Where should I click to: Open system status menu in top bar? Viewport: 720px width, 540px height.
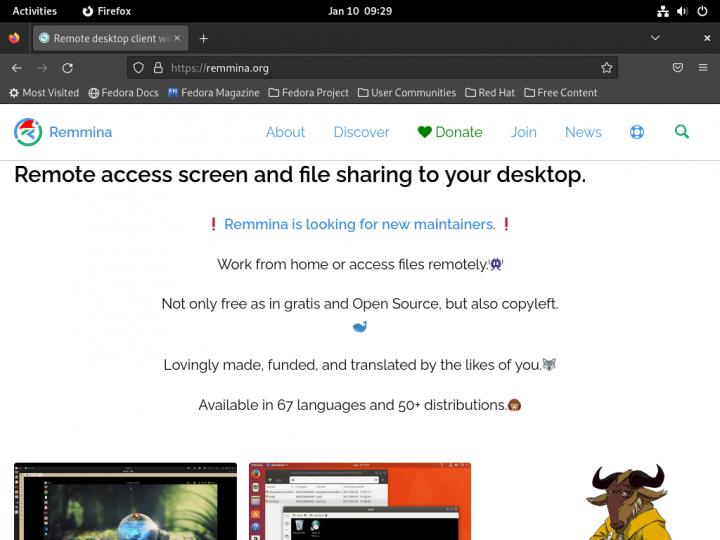tap(682, 11)
